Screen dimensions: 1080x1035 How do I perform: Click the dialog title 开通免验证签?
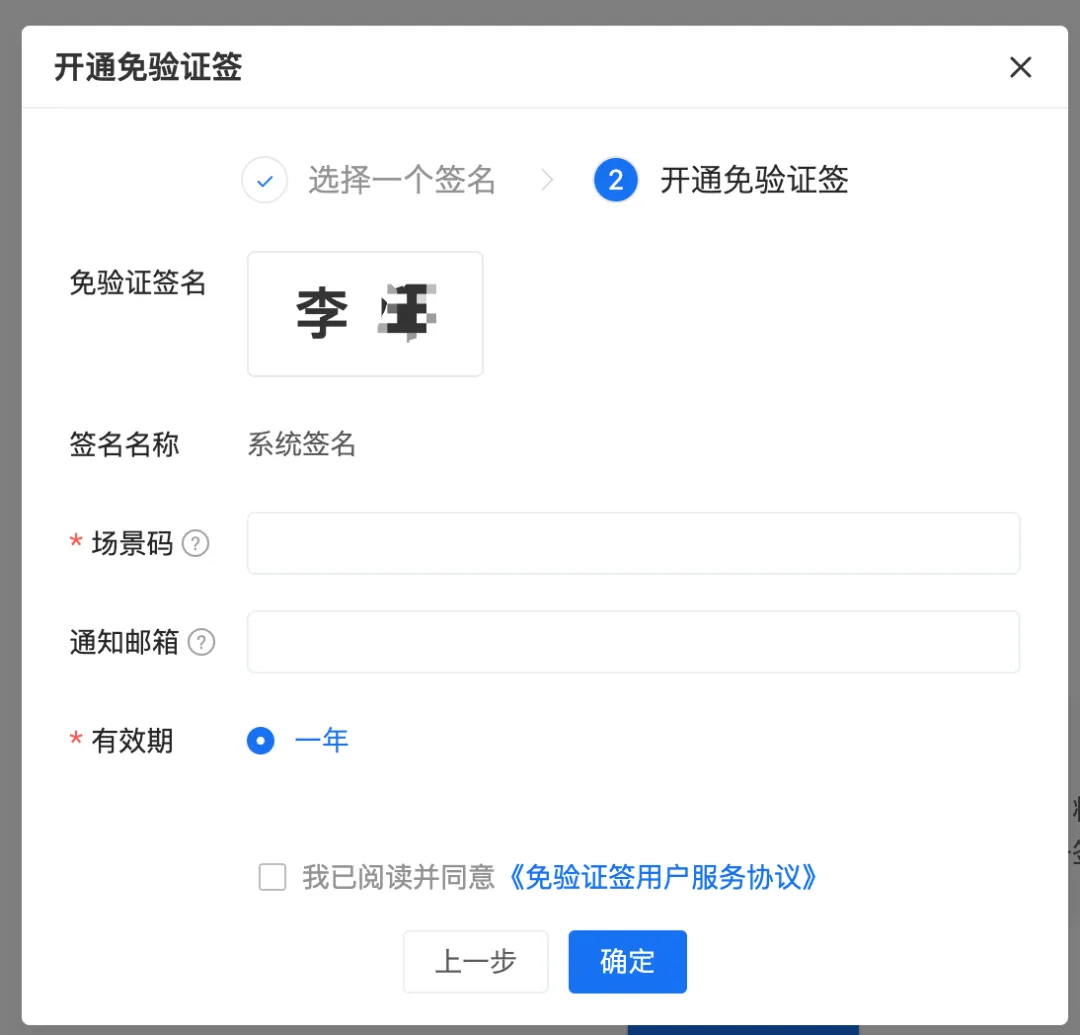click(x=148, y=68)
